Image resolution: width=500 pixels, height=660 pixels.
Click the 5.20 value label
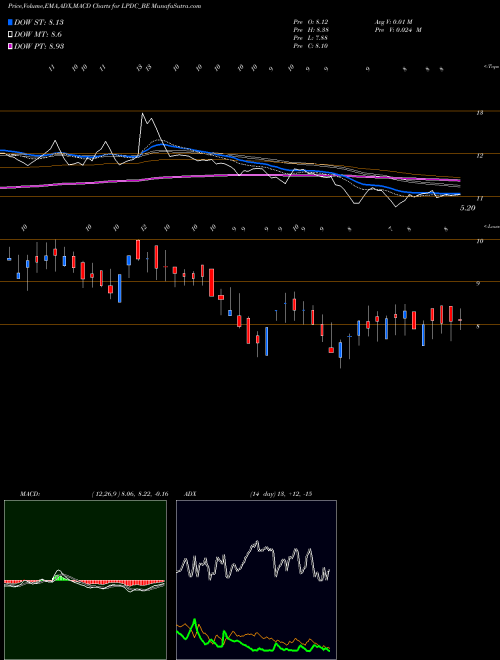tap(468, 208)
